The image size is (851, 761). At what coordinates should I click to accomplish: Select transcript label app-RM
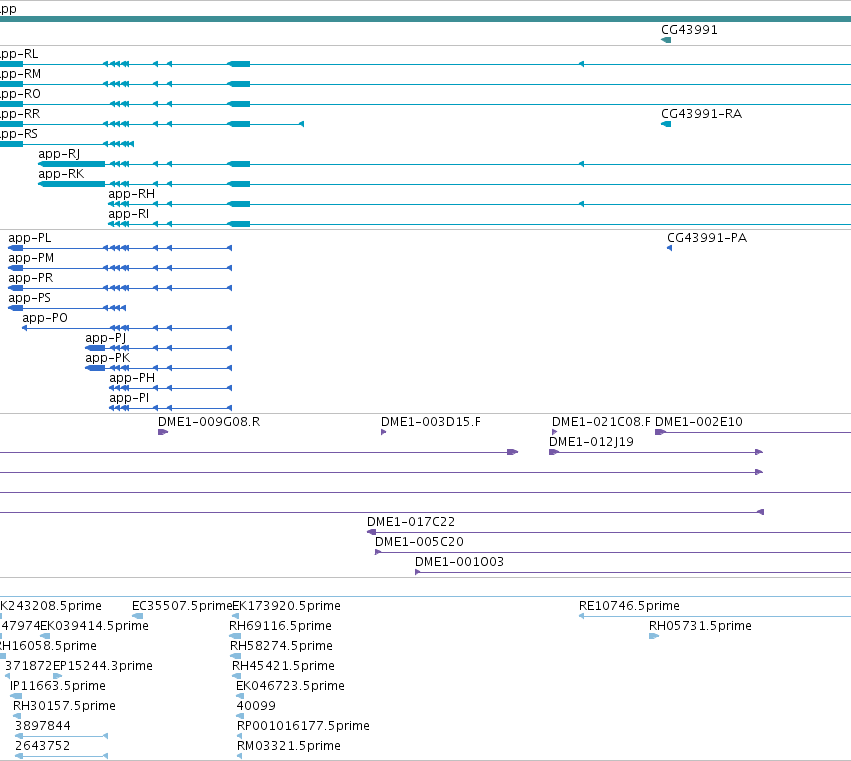click(20, 74)
